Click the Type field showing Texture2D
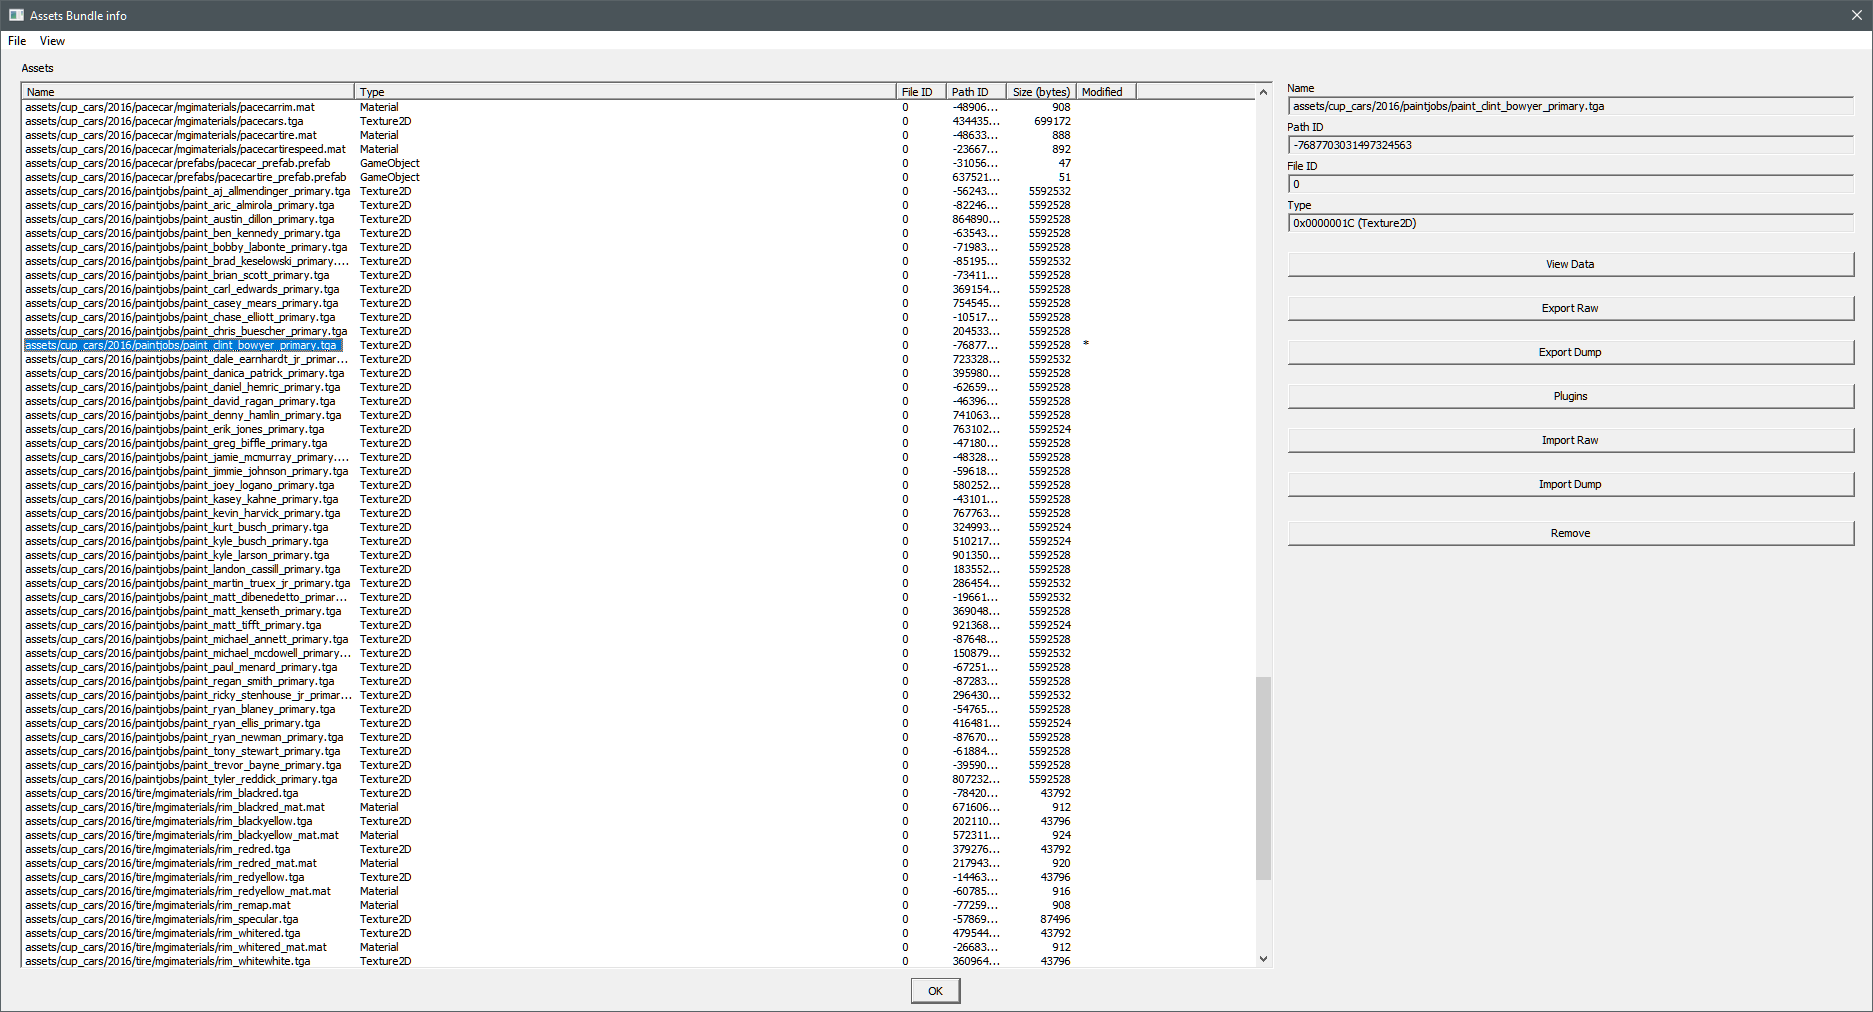 (1570, 223)
